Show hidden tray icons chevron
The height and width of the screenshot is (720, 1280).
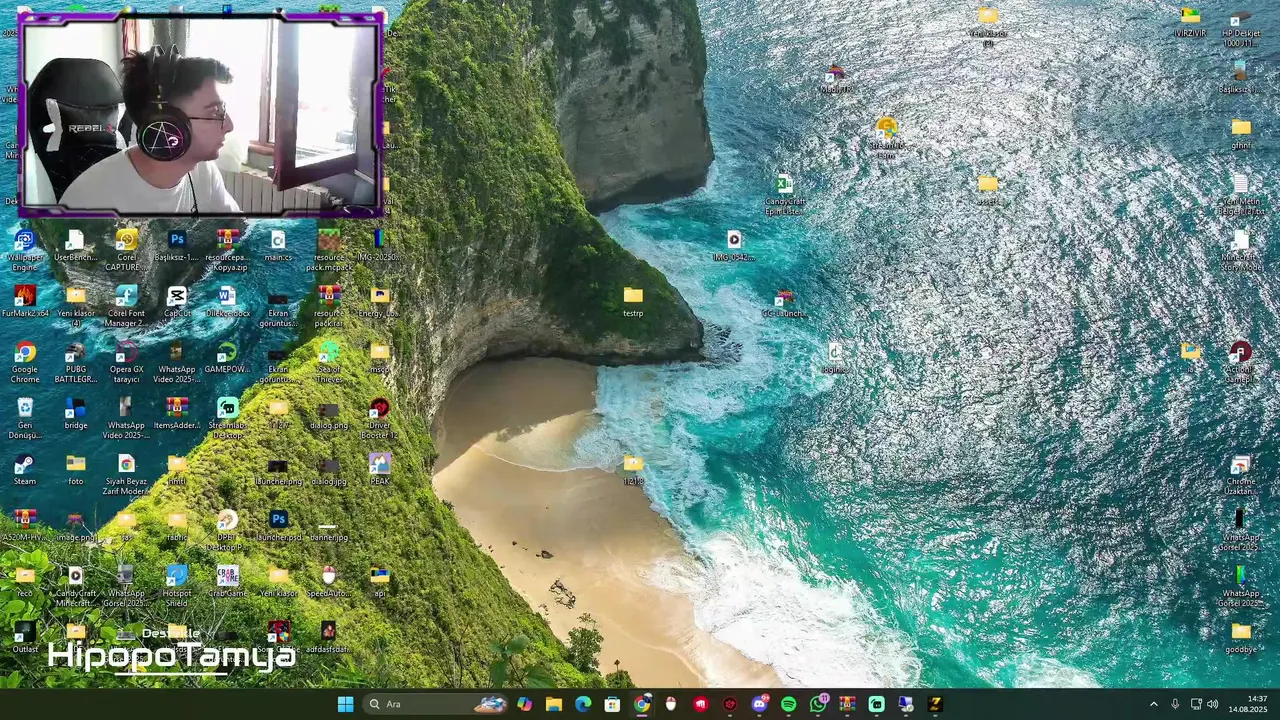click(1153, 704)
